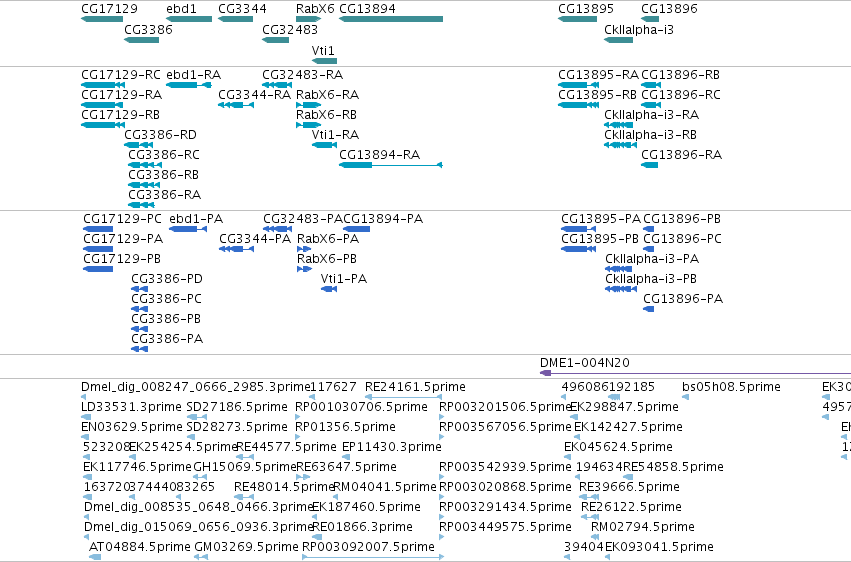Click the CG13894-RA transcript label
This screenshot has height=562, width=851.
click(x=379, y=155)
